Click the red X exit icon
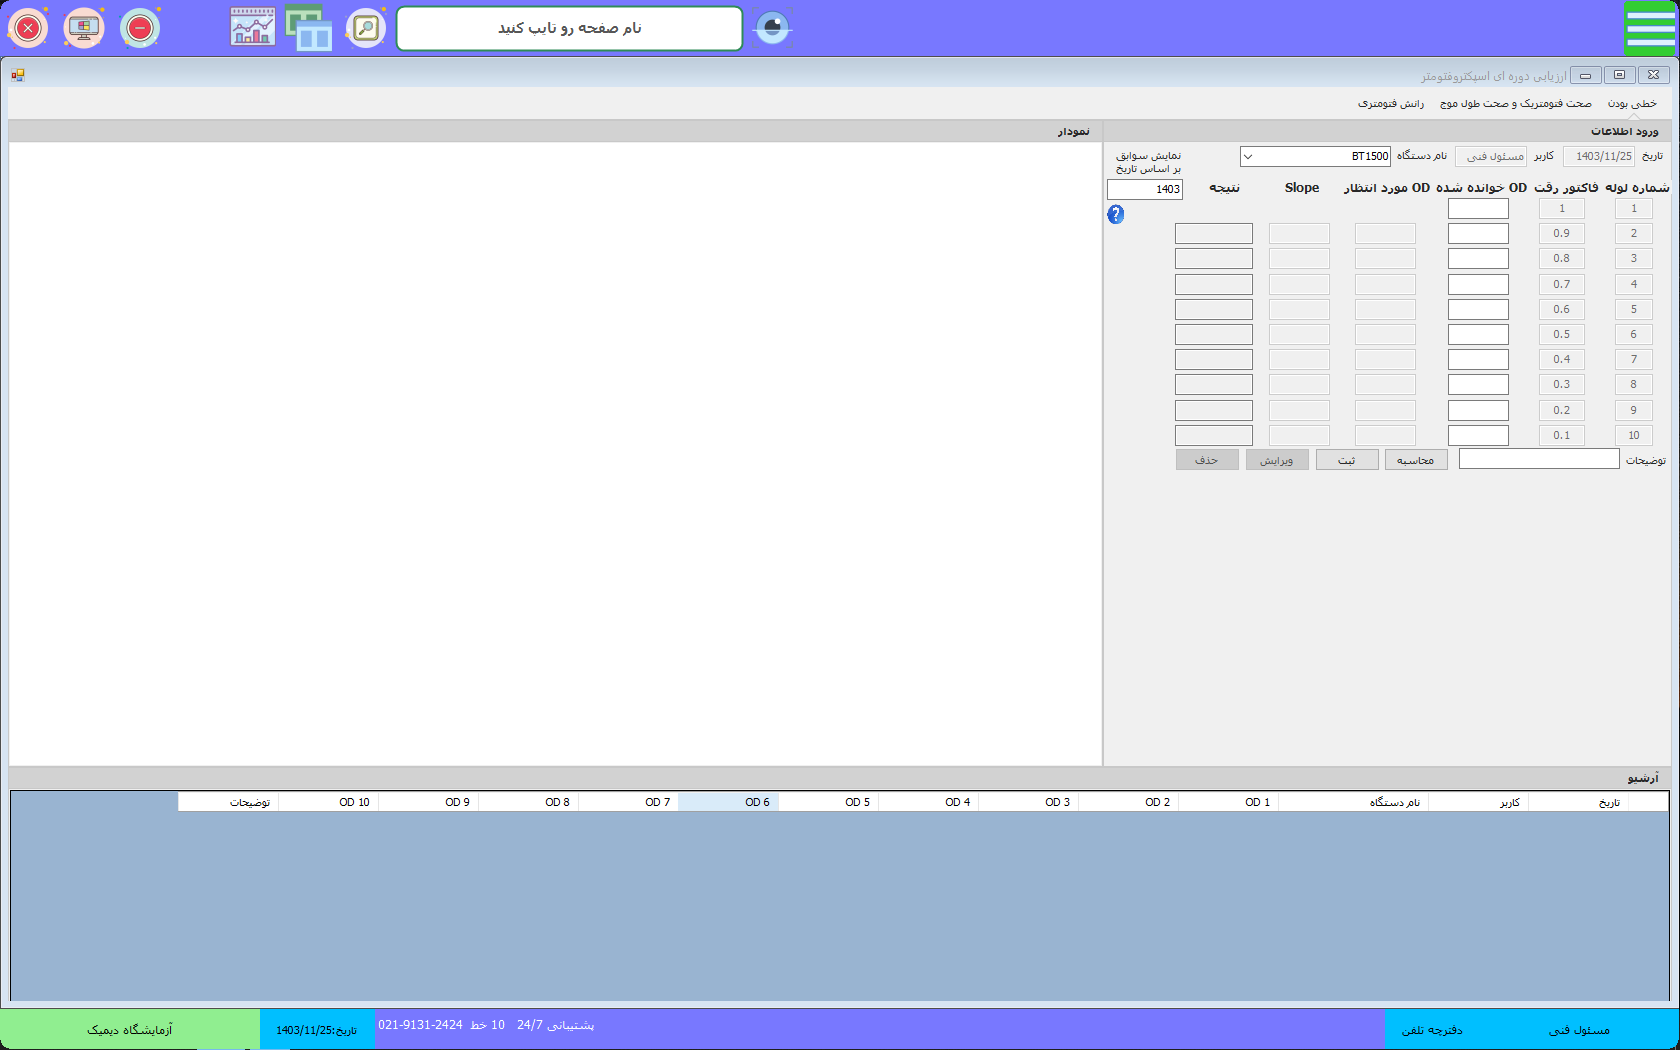Viewport: 1680px width, 1050px height. coord(28,28)
